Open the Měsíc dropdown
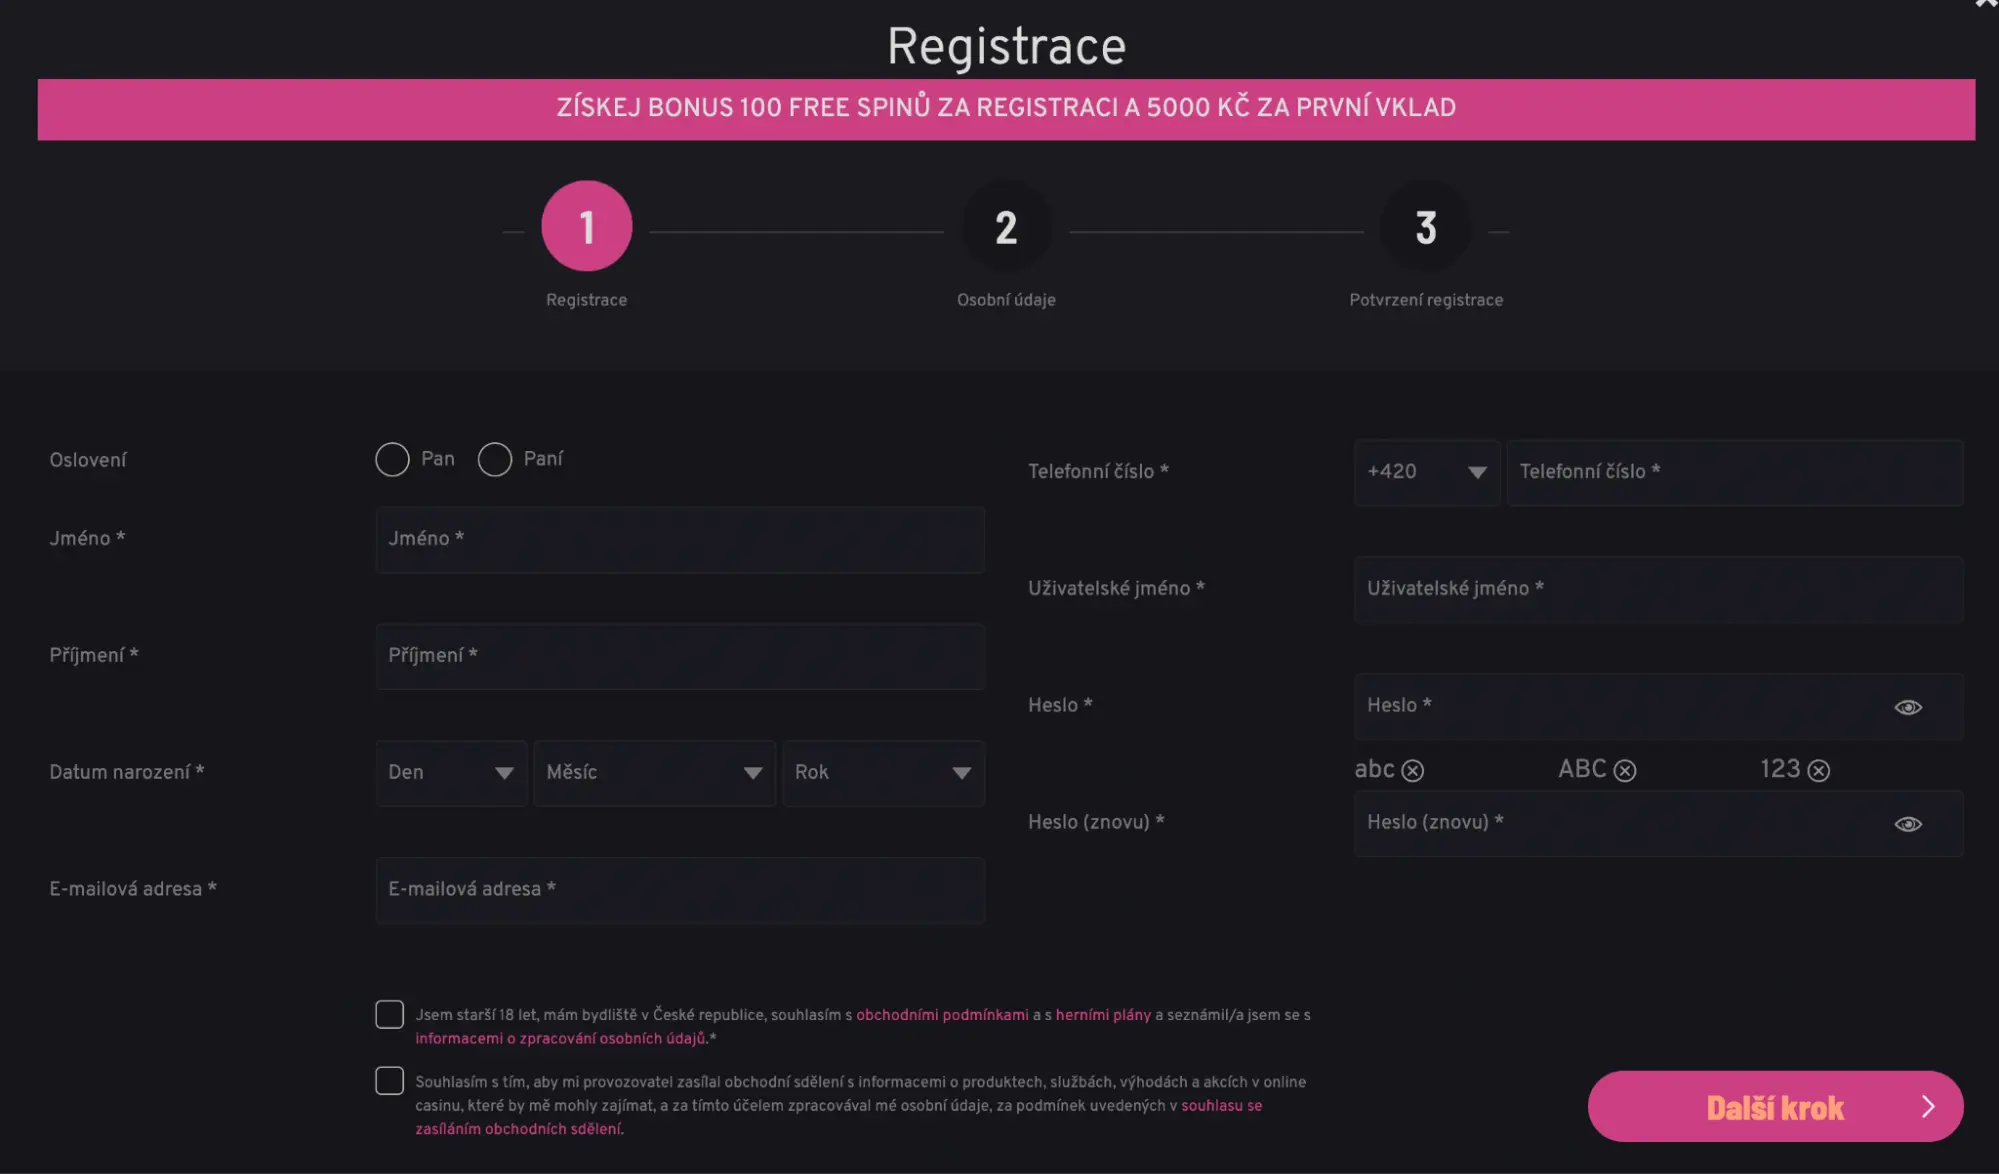Viewport: 1999px width, 1175px height. (653, 772)
